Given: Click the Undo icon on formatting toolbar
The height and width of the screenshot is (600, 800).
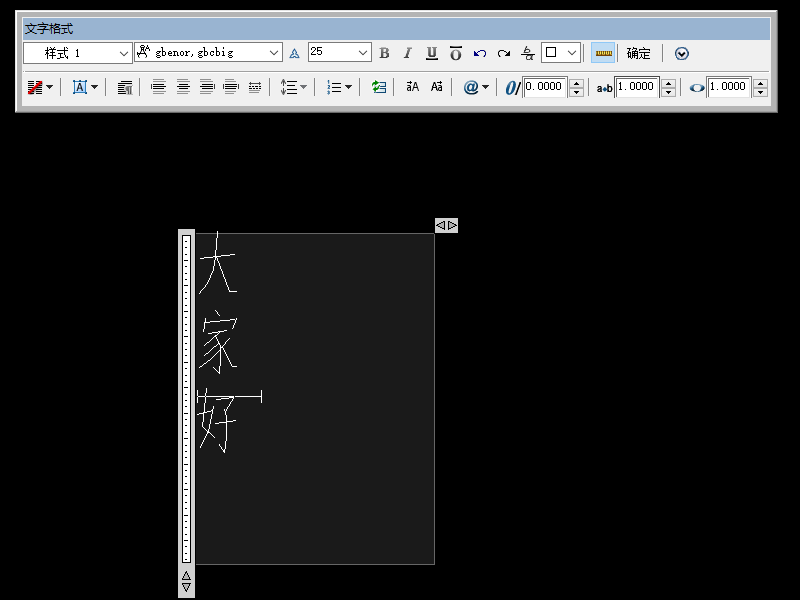Looking at the screenshot, I should (x=480, y=53).
